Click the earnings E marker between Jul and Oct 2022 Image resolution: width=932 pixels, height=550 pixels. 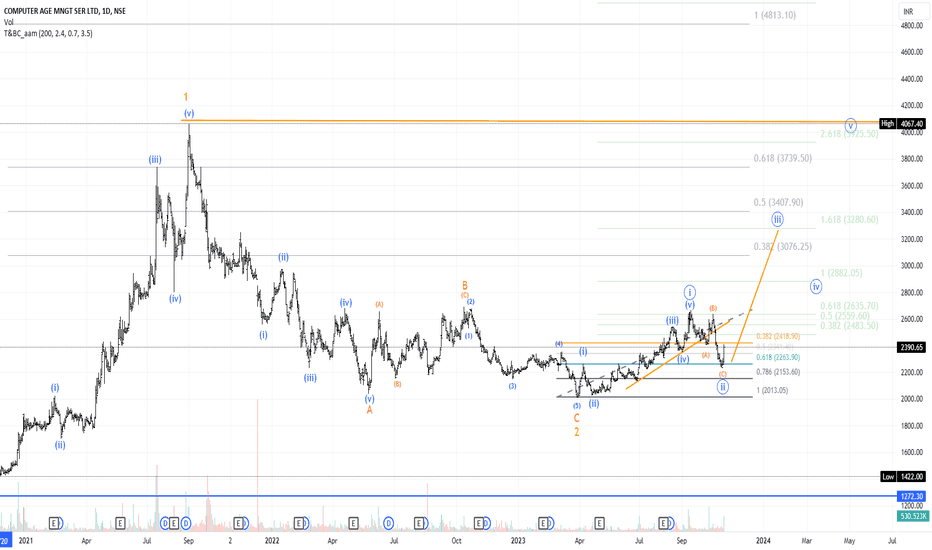click(419, 523)
